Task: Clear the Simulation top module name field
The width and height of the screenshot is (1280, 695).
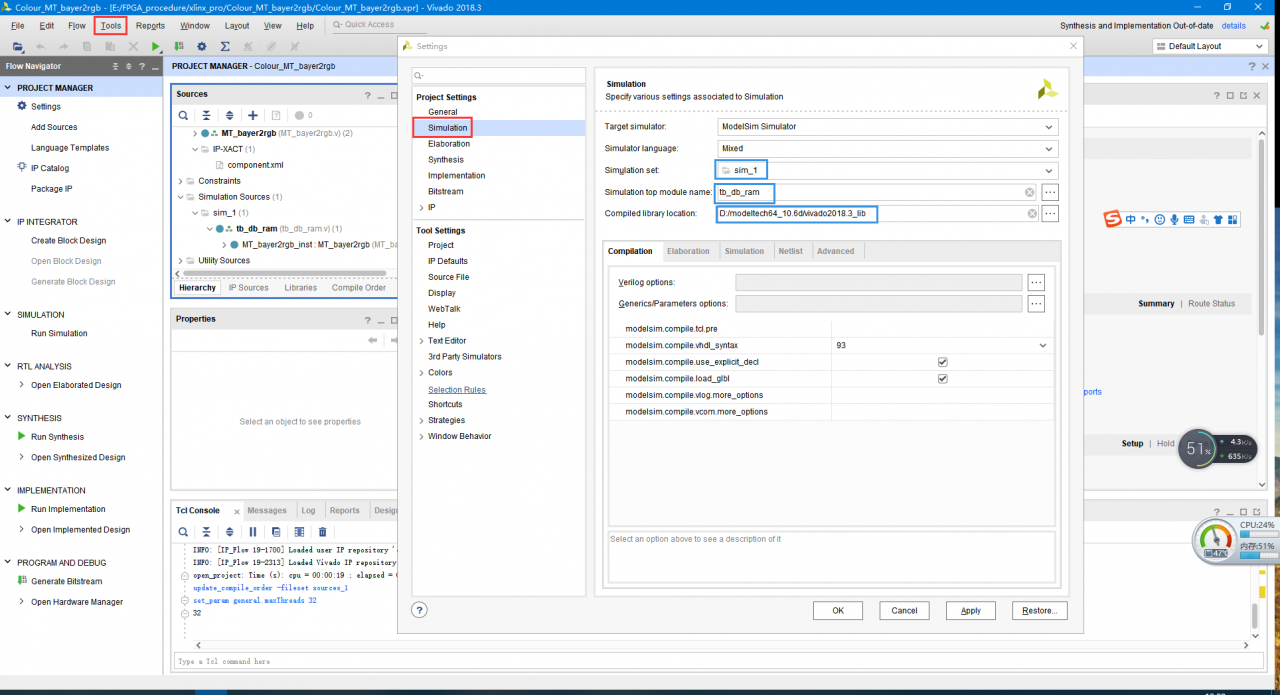Action: coord(1029,192)
